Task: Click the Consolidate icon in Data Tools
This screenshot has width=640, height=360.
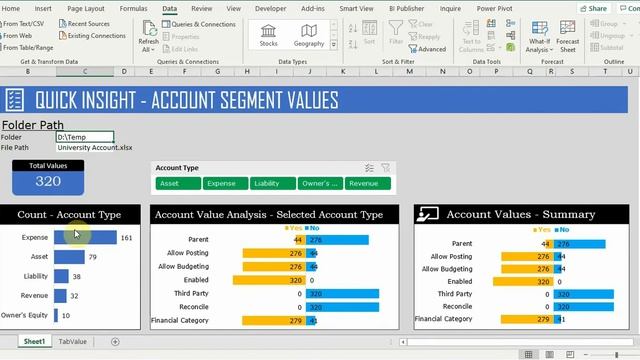Action: click(510, 23)
